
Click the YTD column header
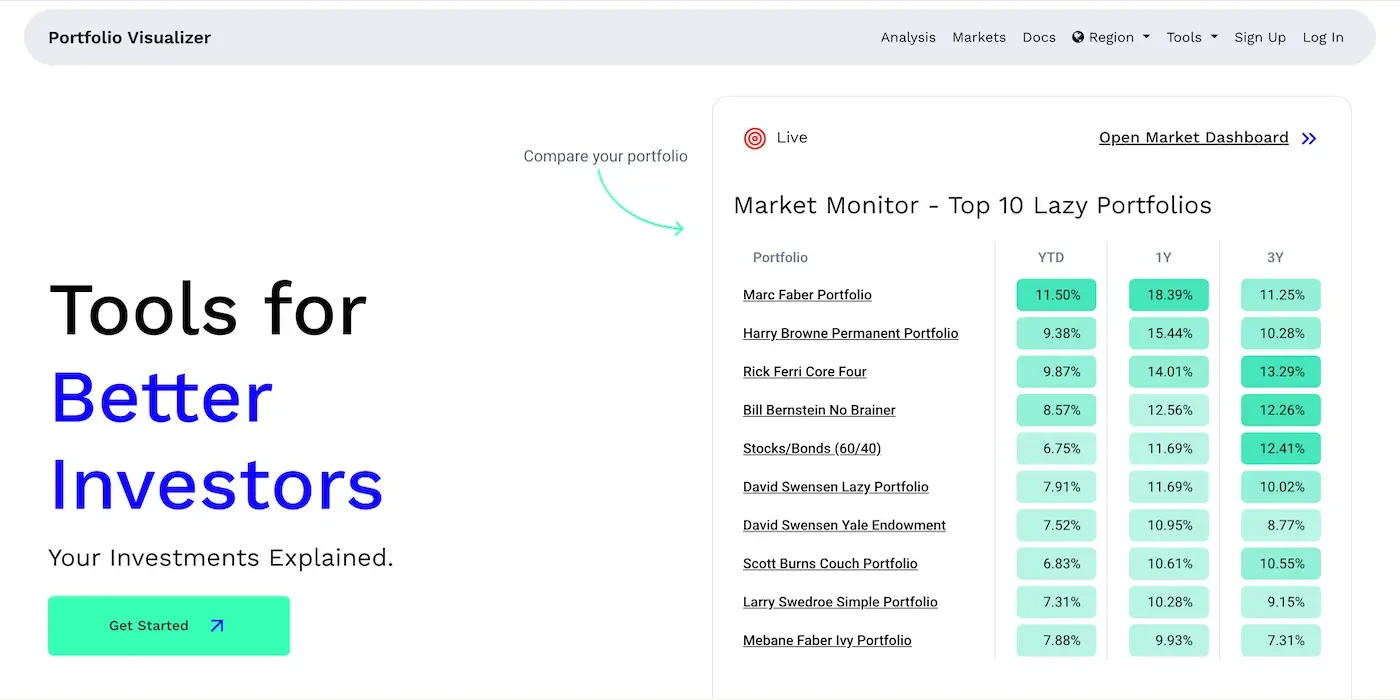(x=1051, y=258)
